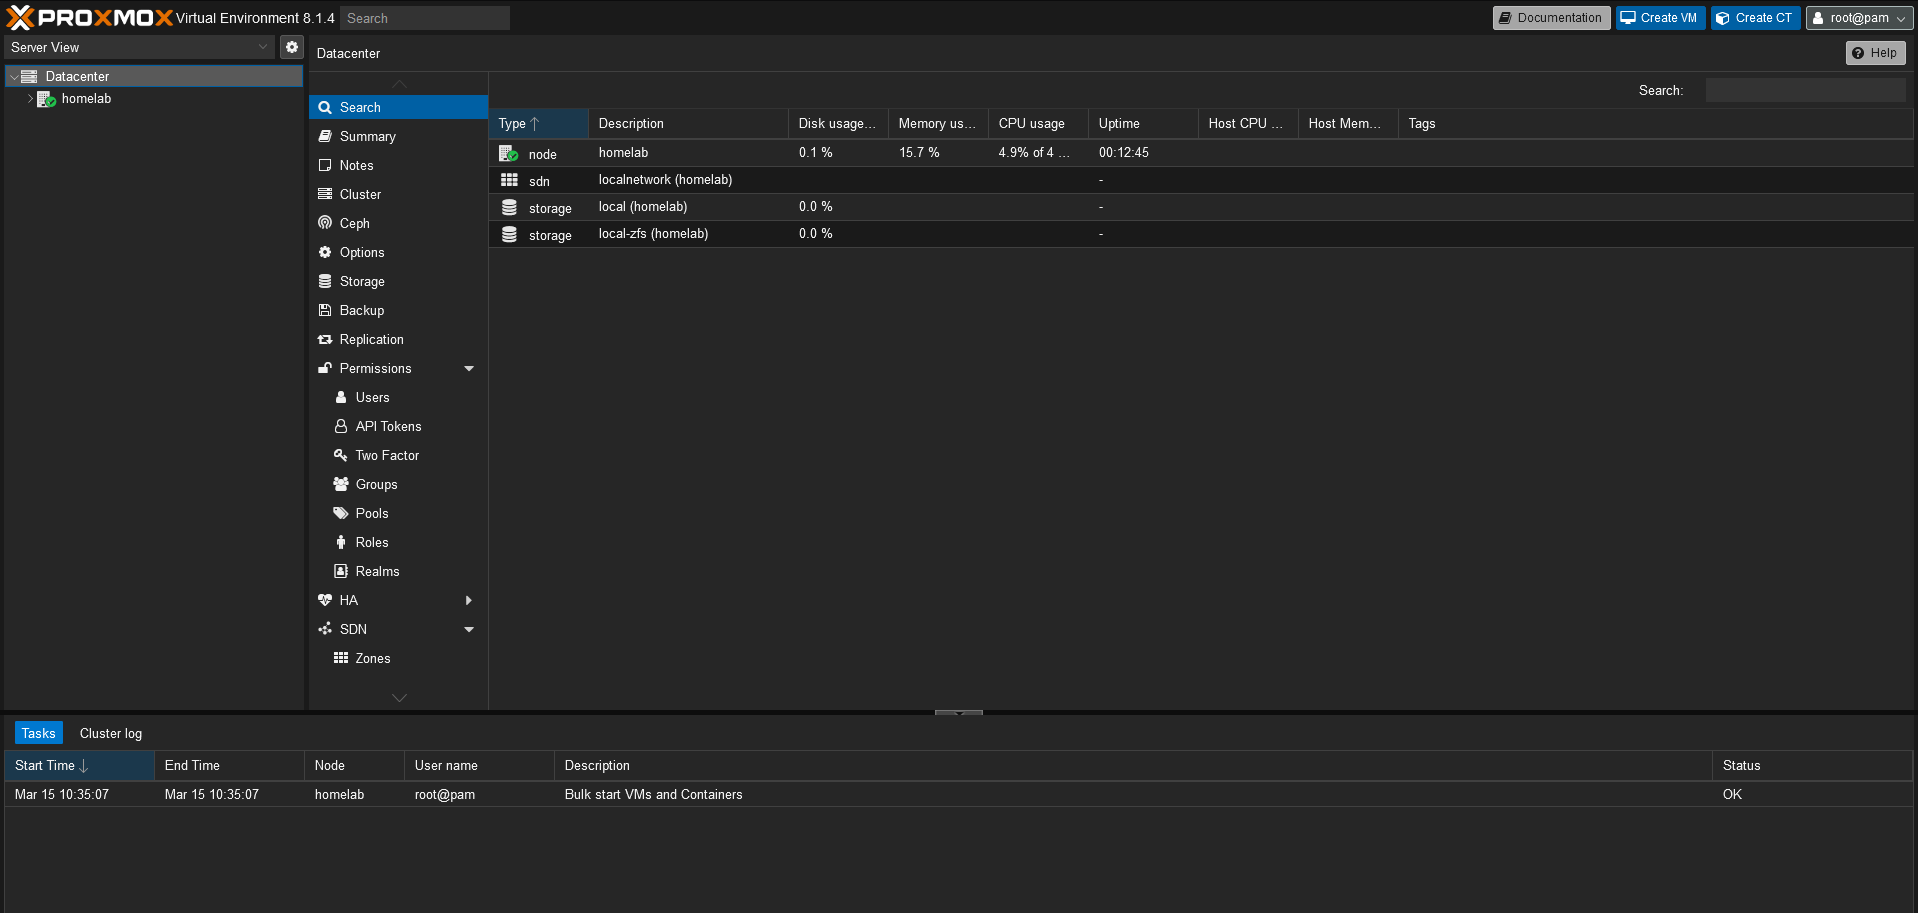Select the Summary menu entry
1918x913 pixels.
pyautogui.click(x=367, y=136)
